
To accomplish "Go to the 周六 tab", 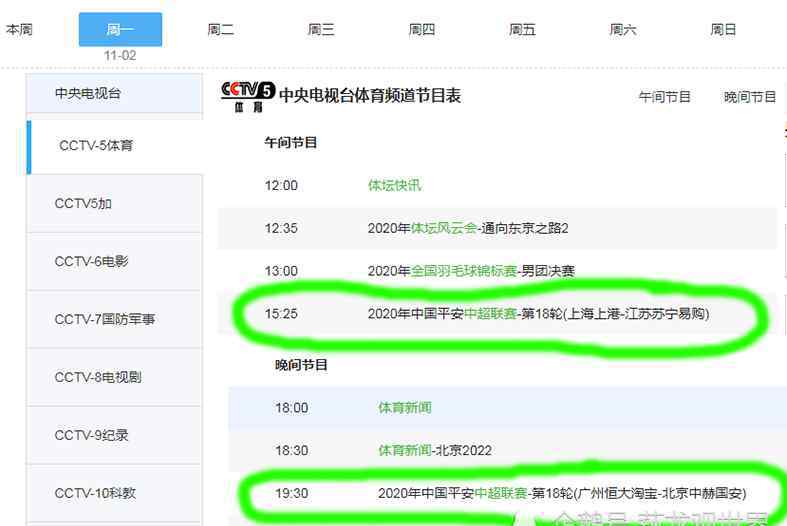I will (x=623, y=30).
